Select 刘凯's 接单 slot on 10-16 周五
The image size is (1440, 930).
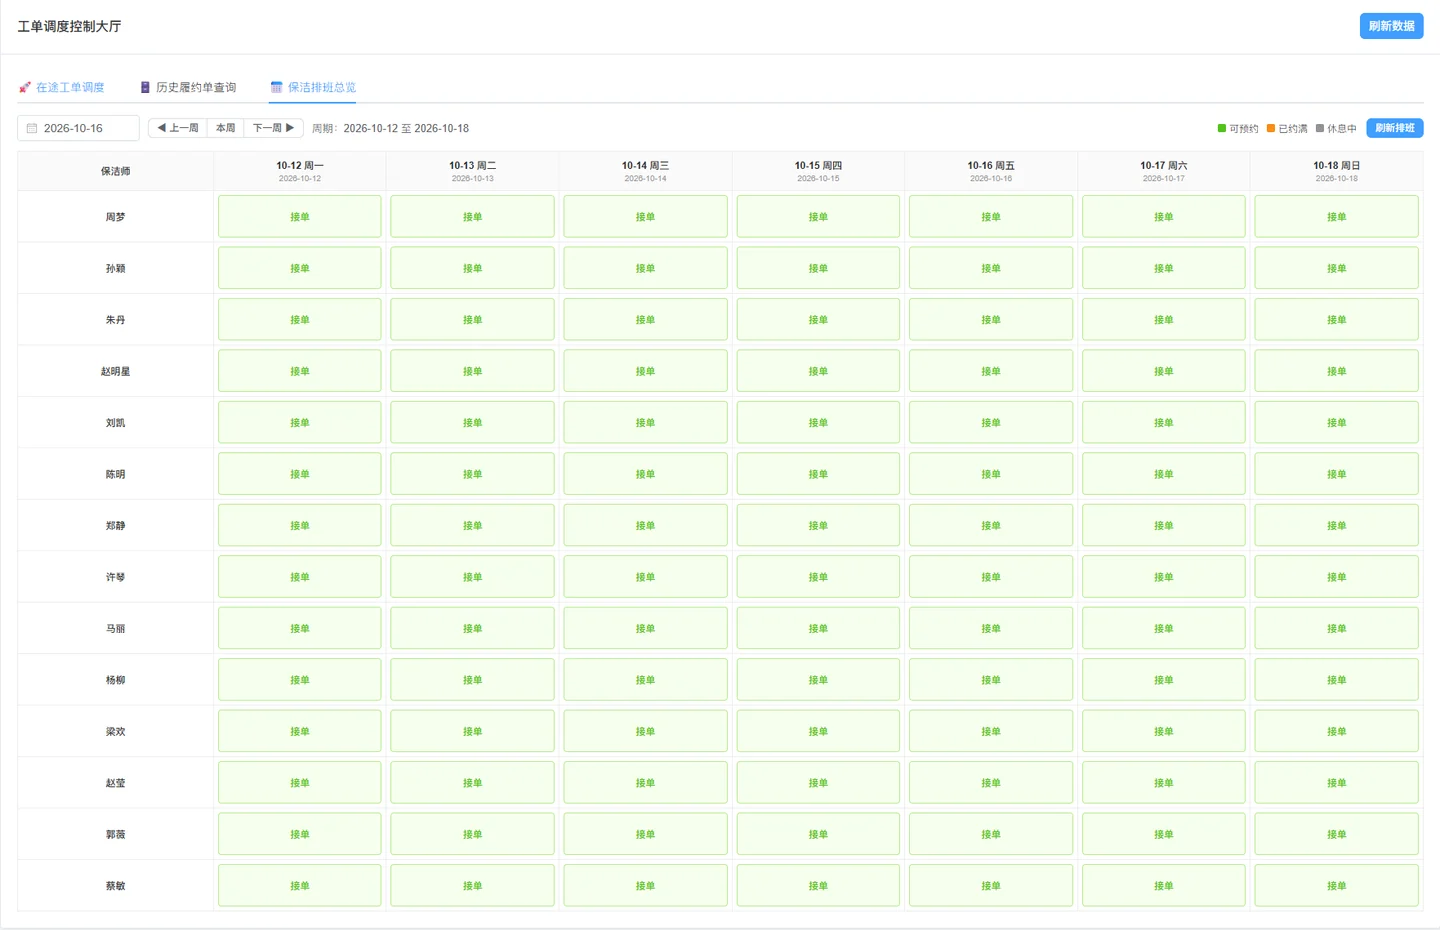tap(991, 422)
